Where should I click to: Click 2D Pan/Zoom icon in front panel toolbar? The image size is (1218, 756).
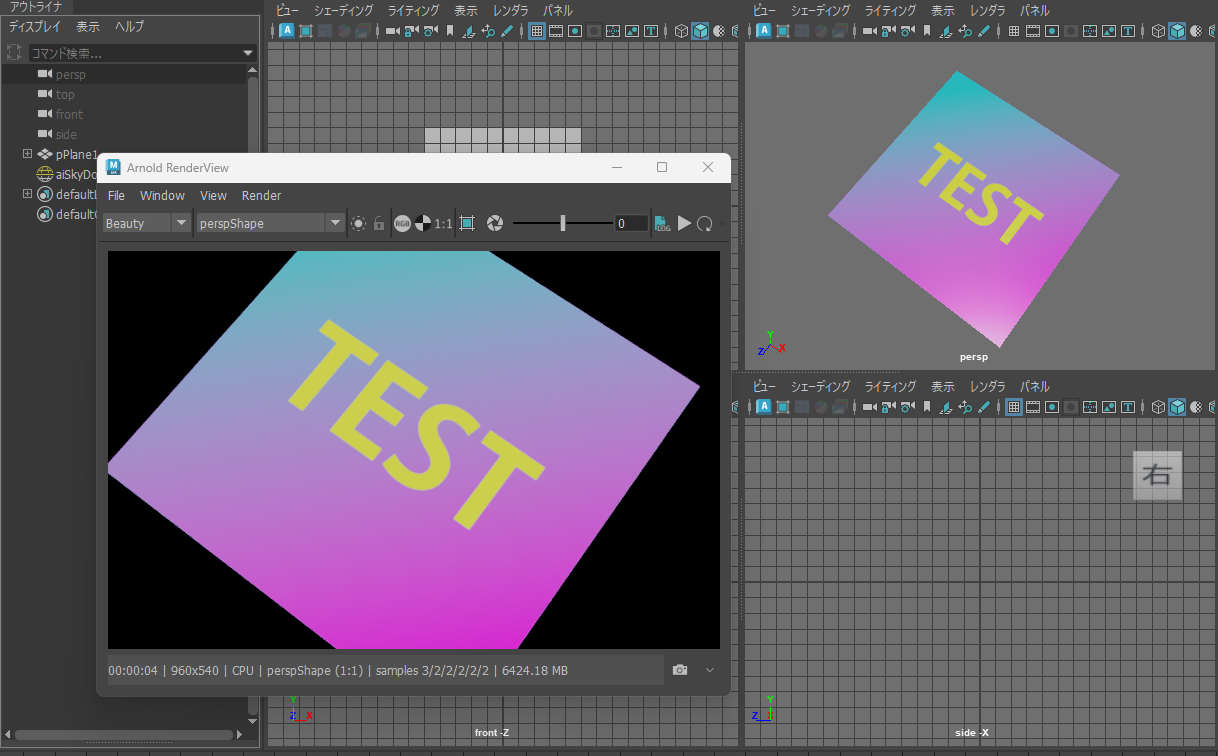coord(487,31)
